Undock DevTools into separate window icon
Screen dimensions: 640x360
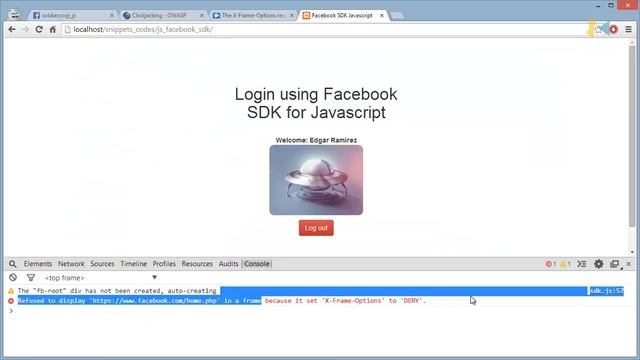tap(615, 264)
